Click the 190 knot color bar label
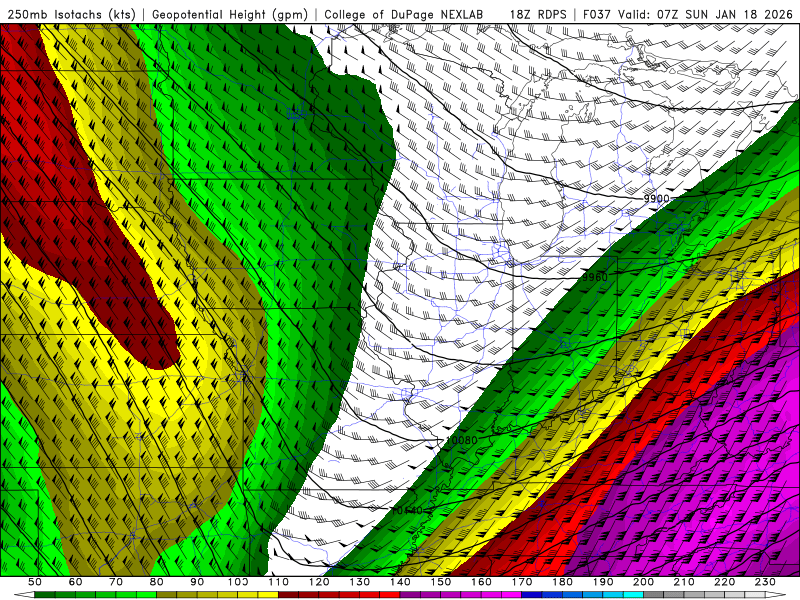Screen dimensions: 800x600 pos(604,582)
